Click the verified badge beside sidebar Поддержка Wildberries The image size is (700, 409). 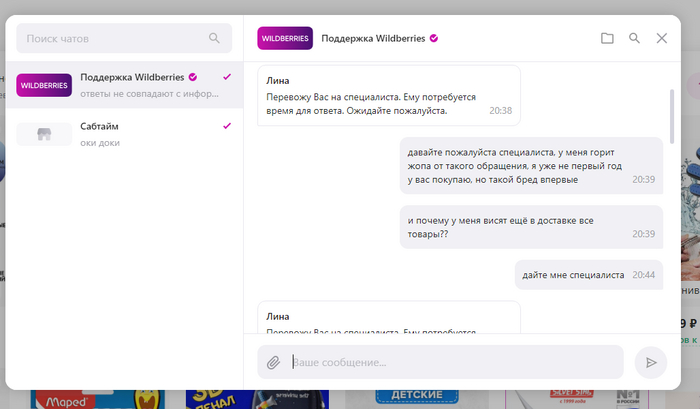(193, 77)
